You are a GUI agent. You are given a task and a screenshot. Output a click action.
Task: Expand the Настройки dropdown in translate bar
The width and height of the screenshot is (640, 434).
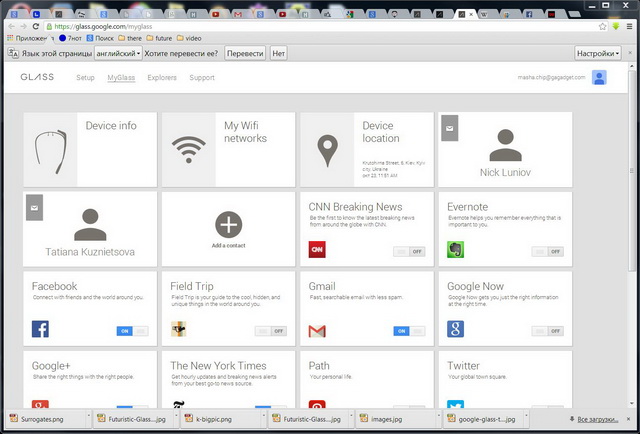598,53
